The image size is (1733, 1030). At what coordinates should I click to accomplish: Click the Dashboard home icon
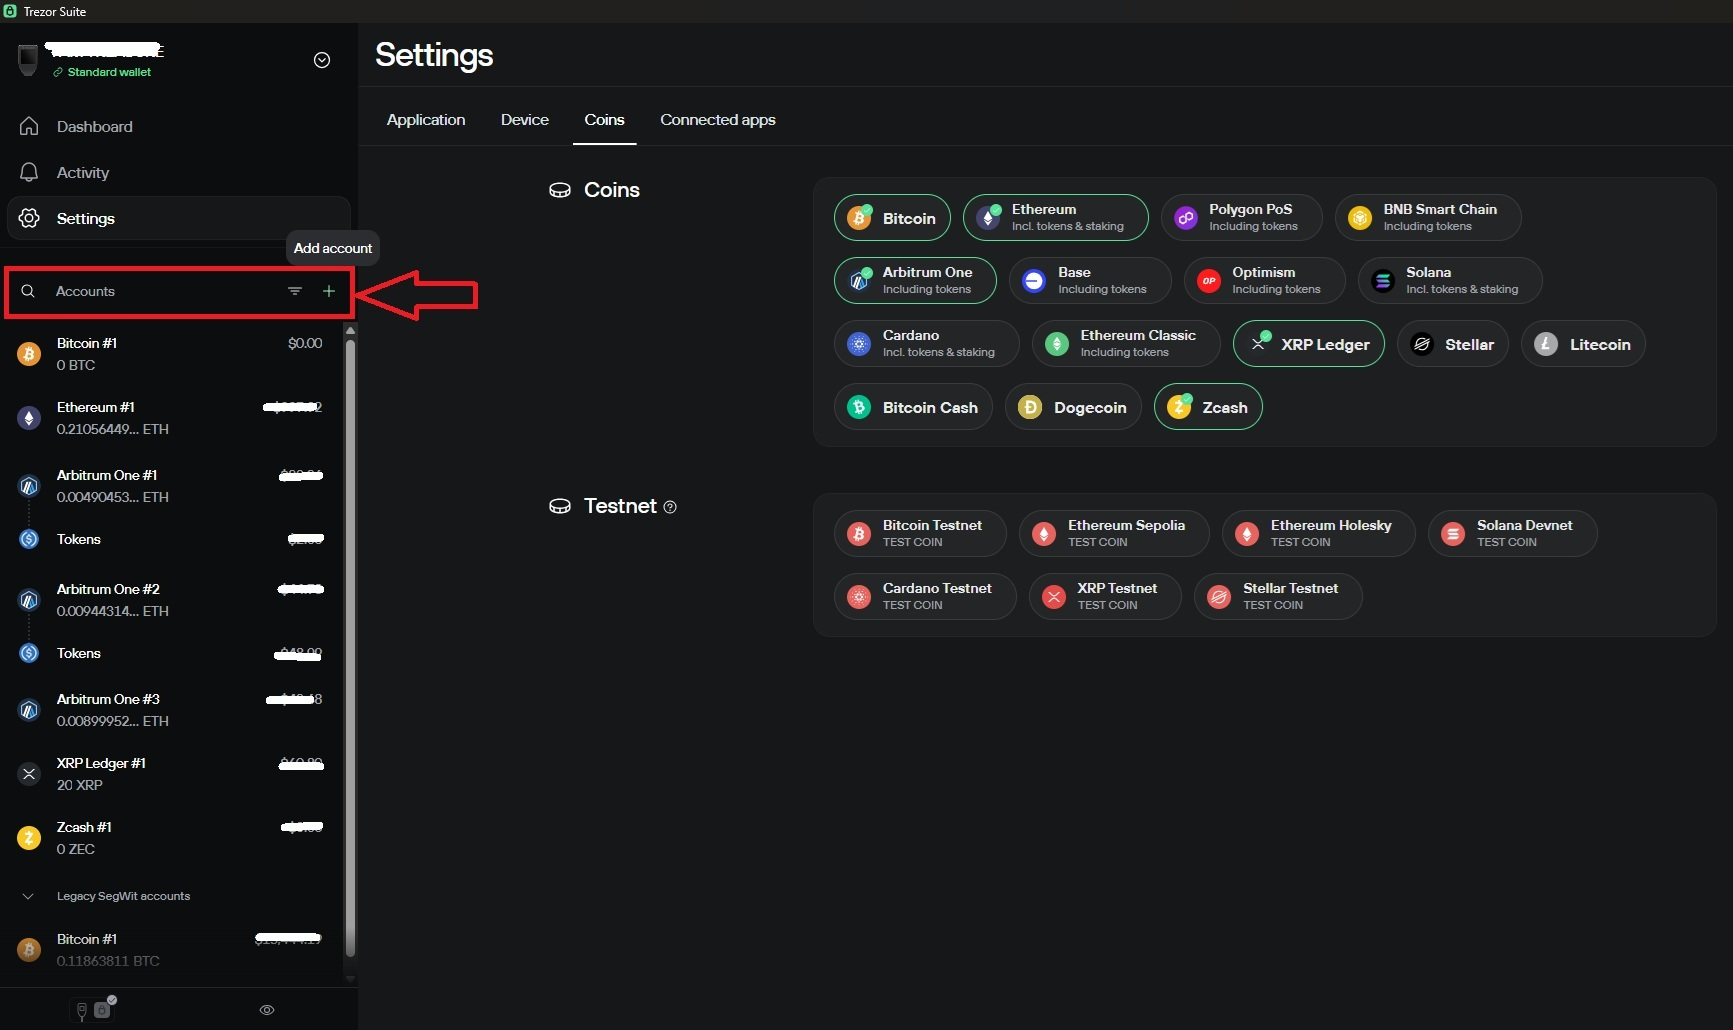click(x=29, y=126)
